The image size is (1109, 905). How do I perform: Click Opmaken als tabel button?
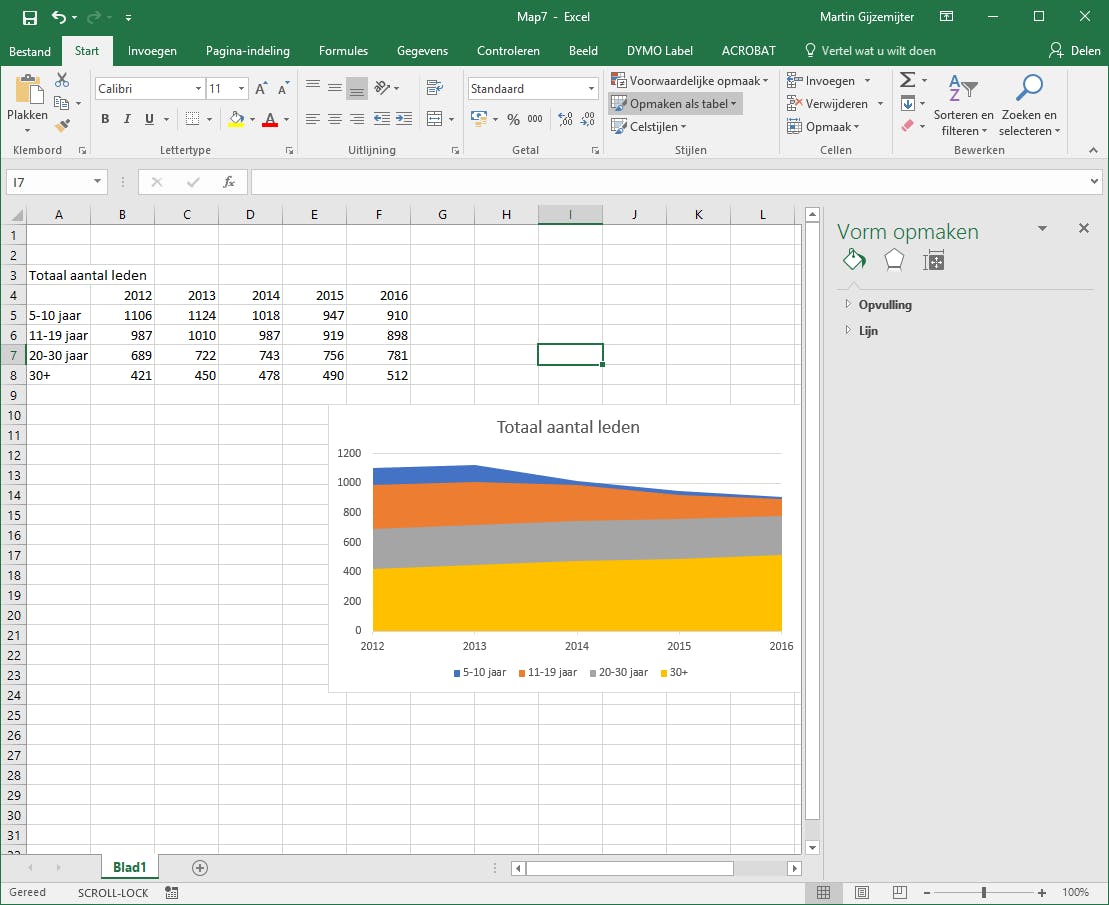click(x=676, y=104)
